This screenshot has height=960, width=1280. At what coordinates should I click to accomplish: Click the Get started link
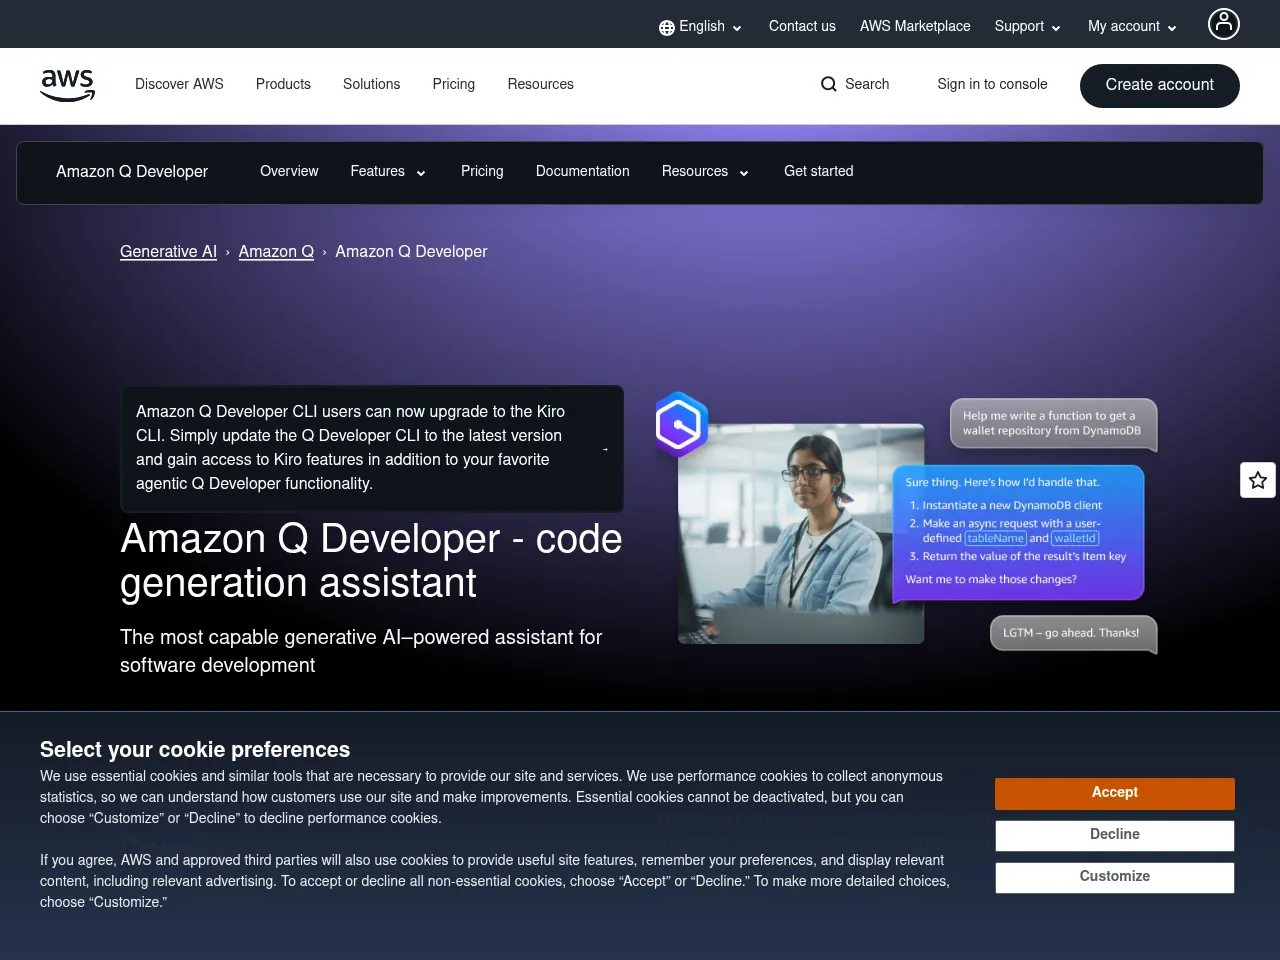(818, 172)
